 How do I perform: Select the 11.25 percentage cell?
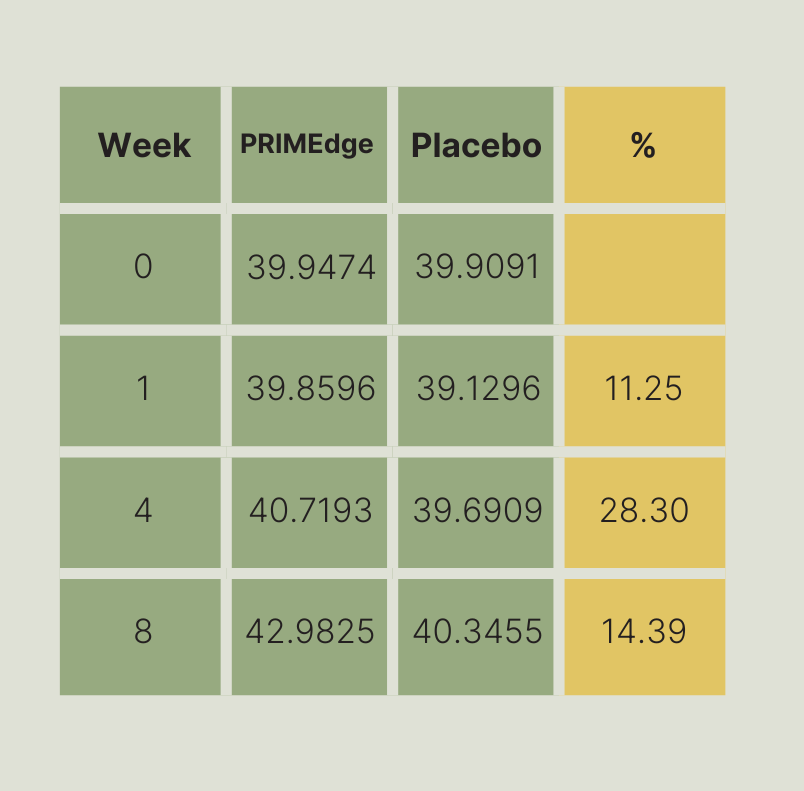pyautogui.click(x=644, y=390)
